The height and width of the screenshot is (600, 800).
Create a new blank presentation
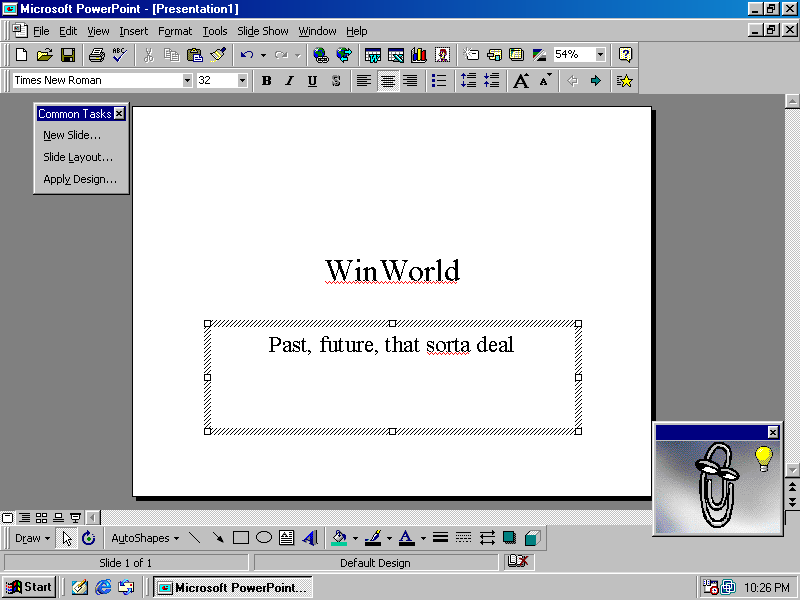[21, 55]
